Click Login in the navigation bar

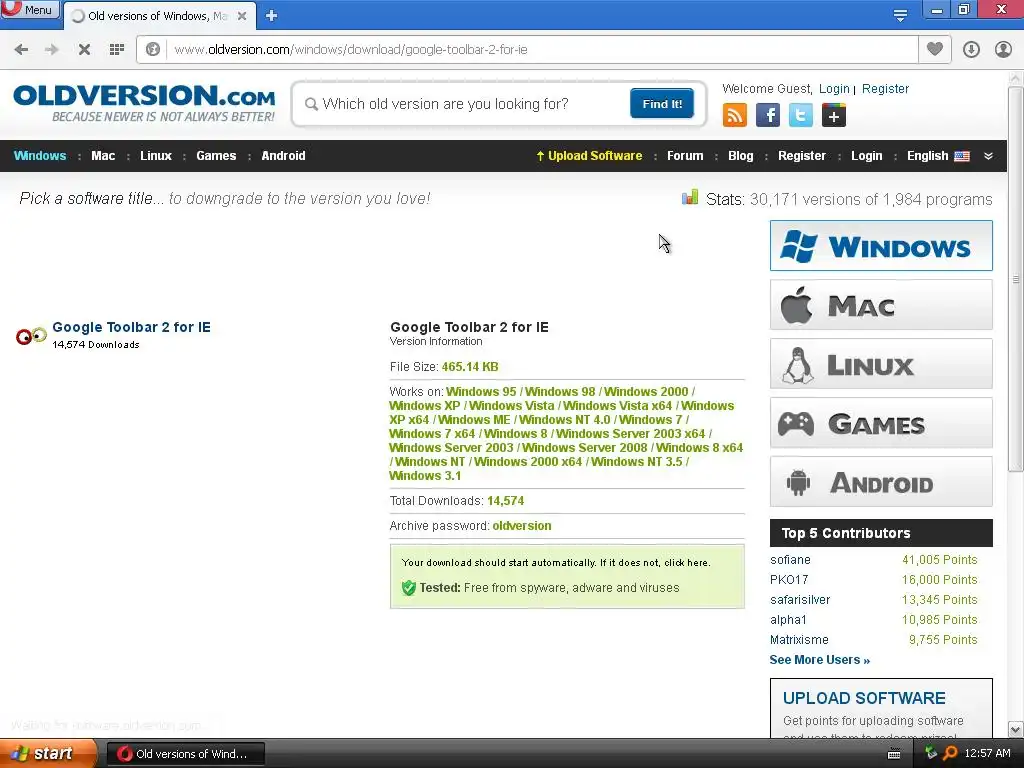867,156
